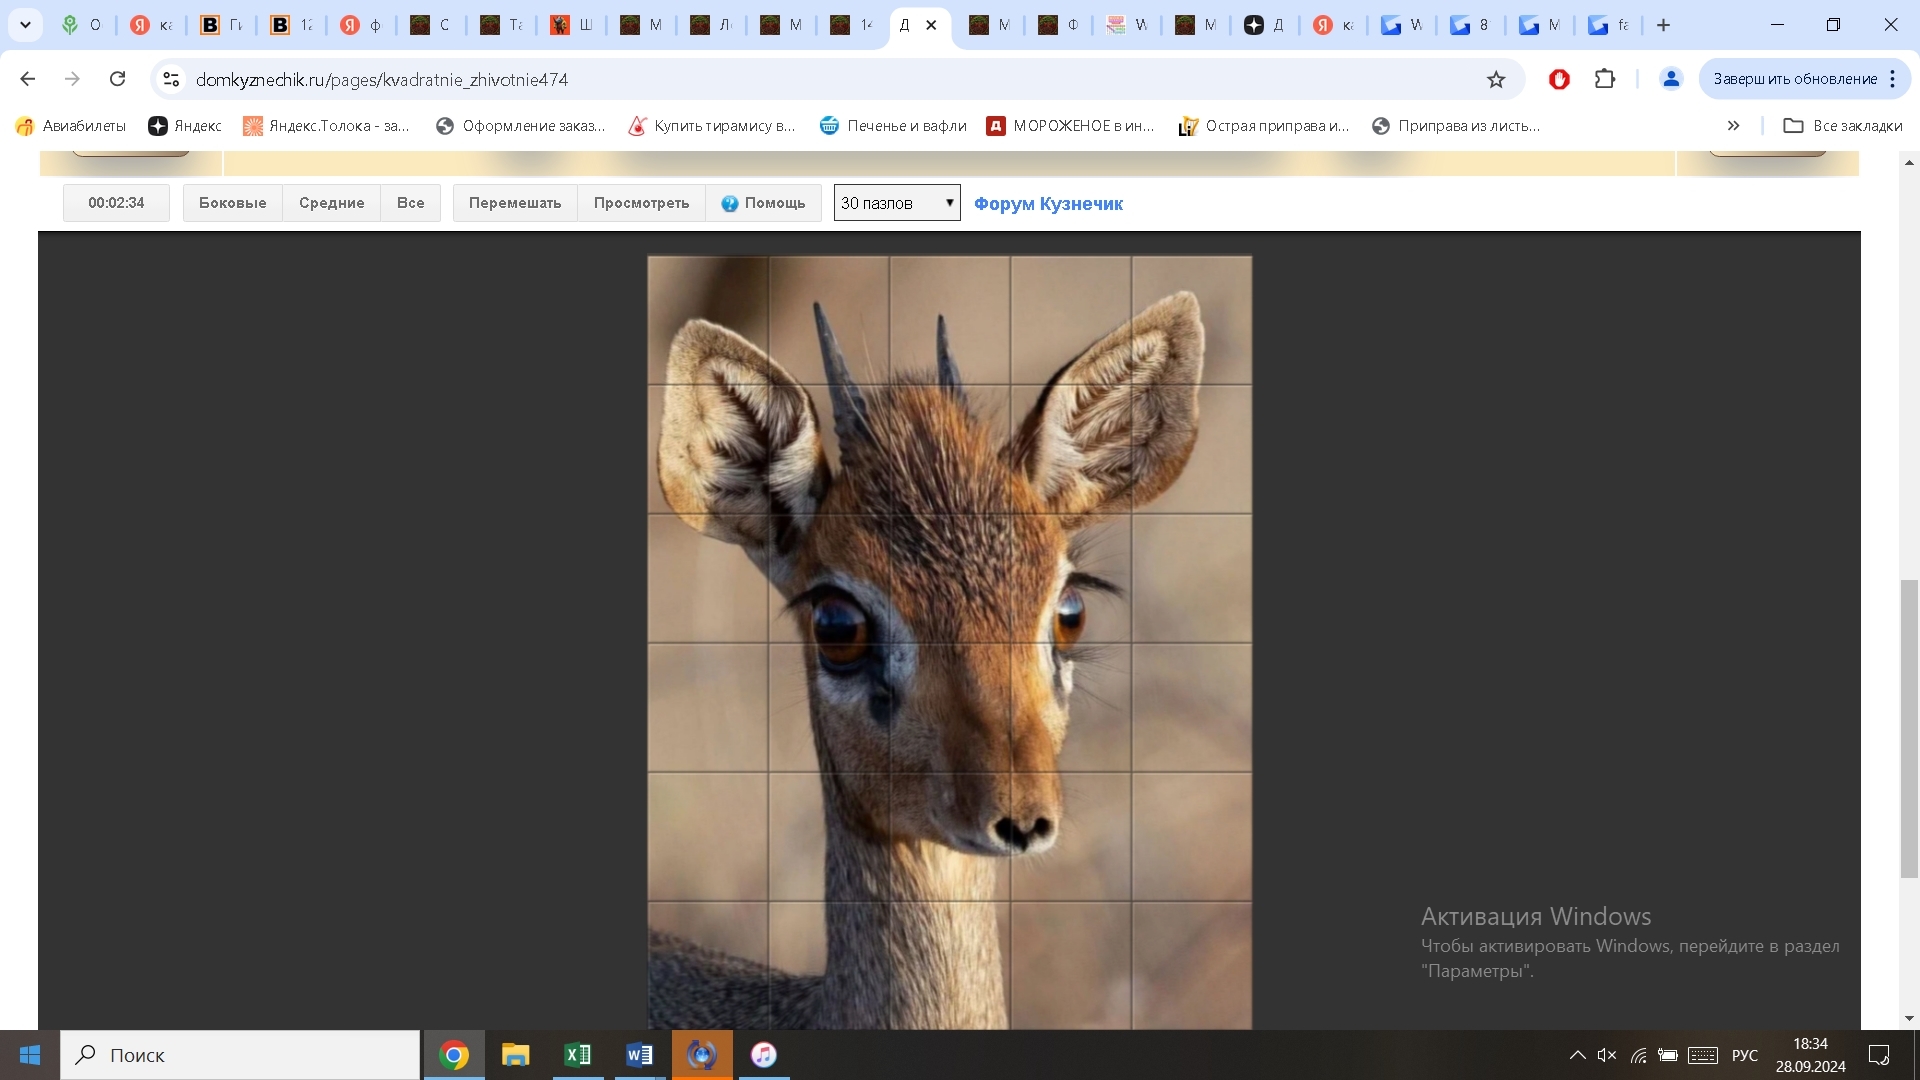1920x1080 pixels.
Task: Switch to the VK tab labeled Гı
Action: (x=222, y=25)
